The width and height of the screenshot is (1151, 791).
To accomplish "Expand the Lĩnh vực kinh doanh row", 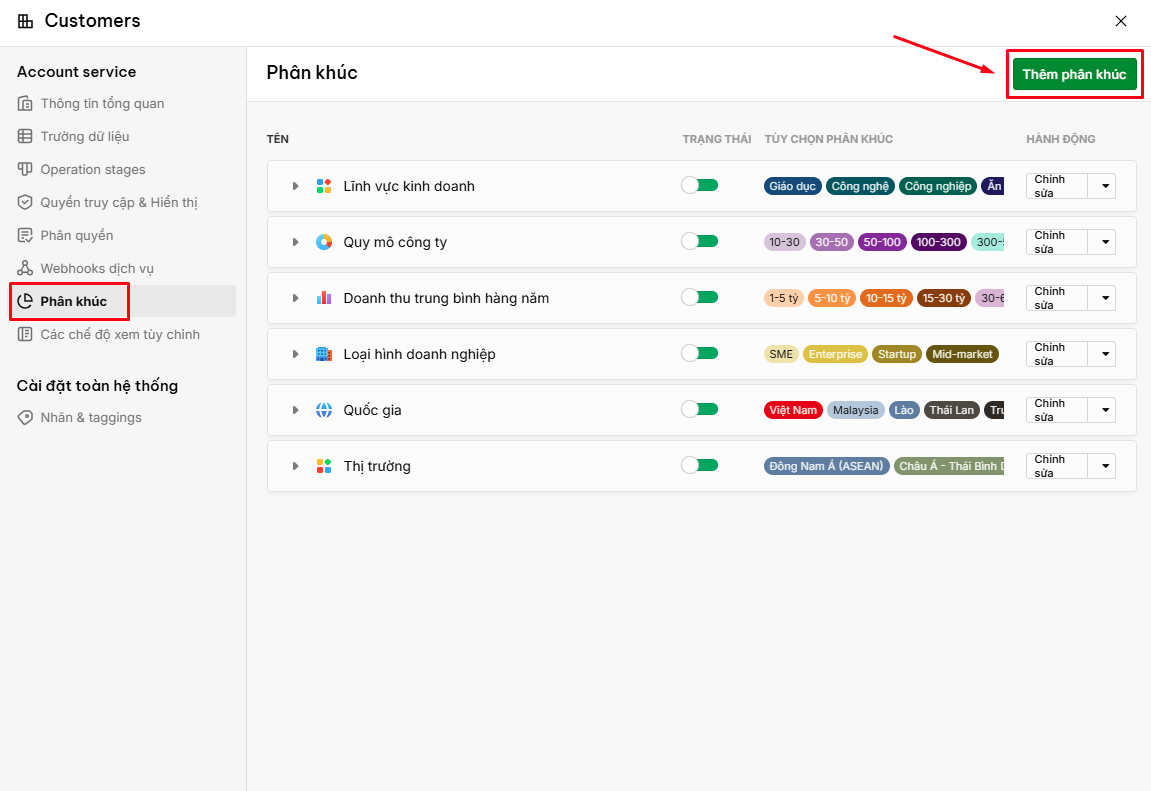I will click(295, 186).
